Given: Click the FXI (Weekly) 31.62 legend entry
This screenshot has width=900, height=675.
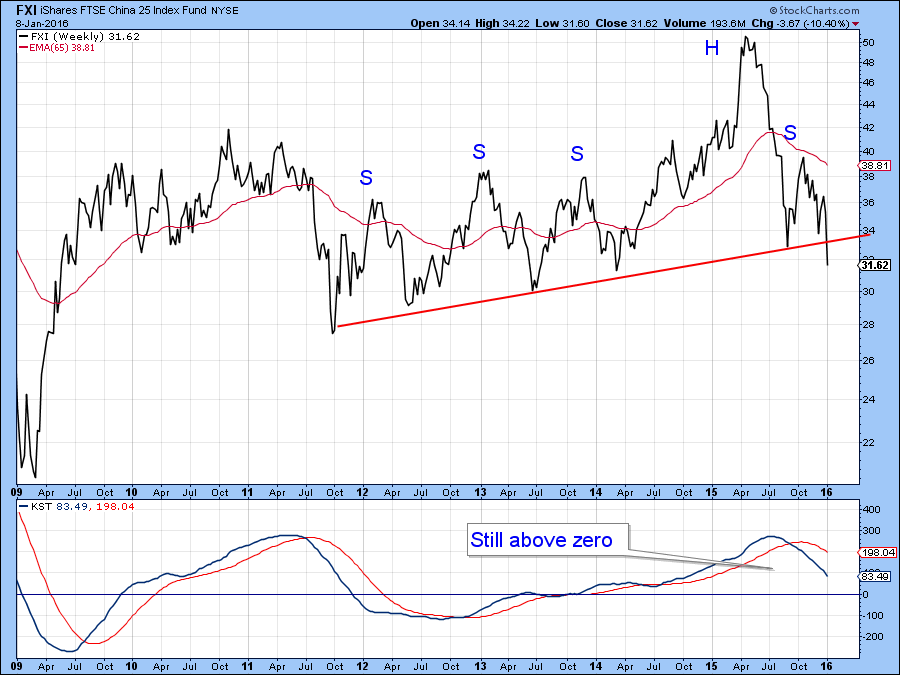Looking at the screenshot, I should 80,36.
